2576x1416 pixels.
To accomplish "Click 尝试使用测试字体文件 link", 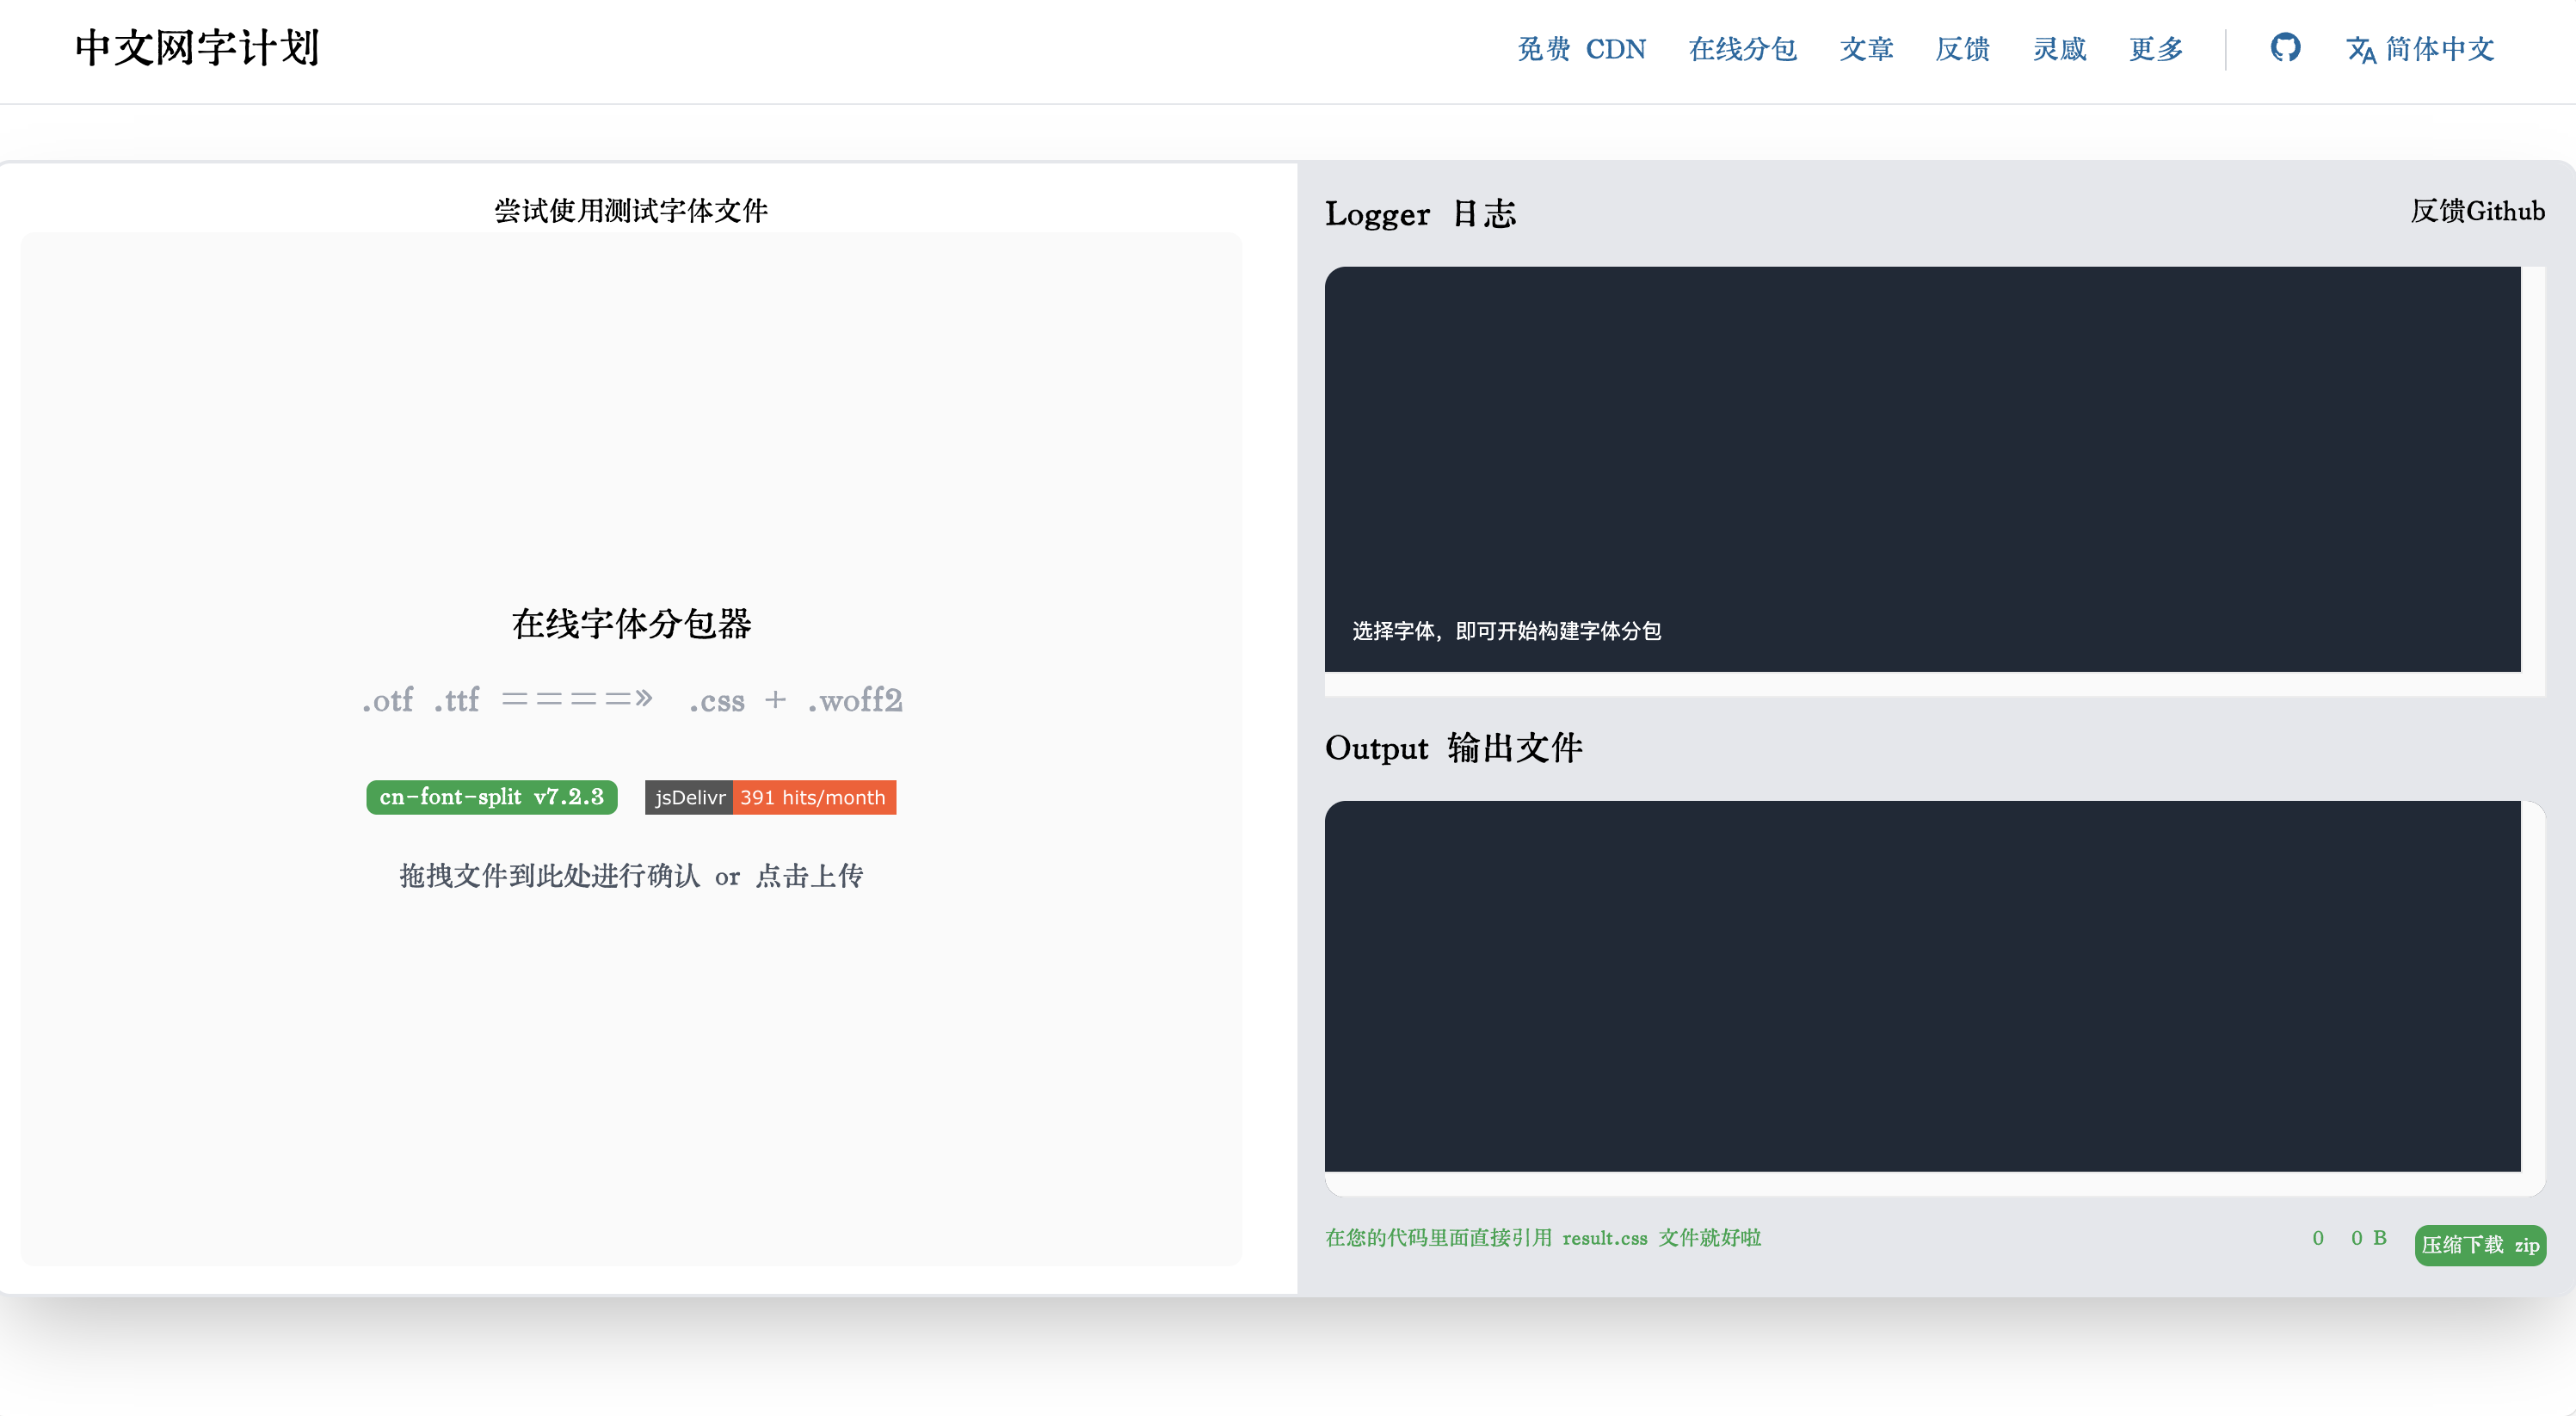I will [x=631, y=211].
